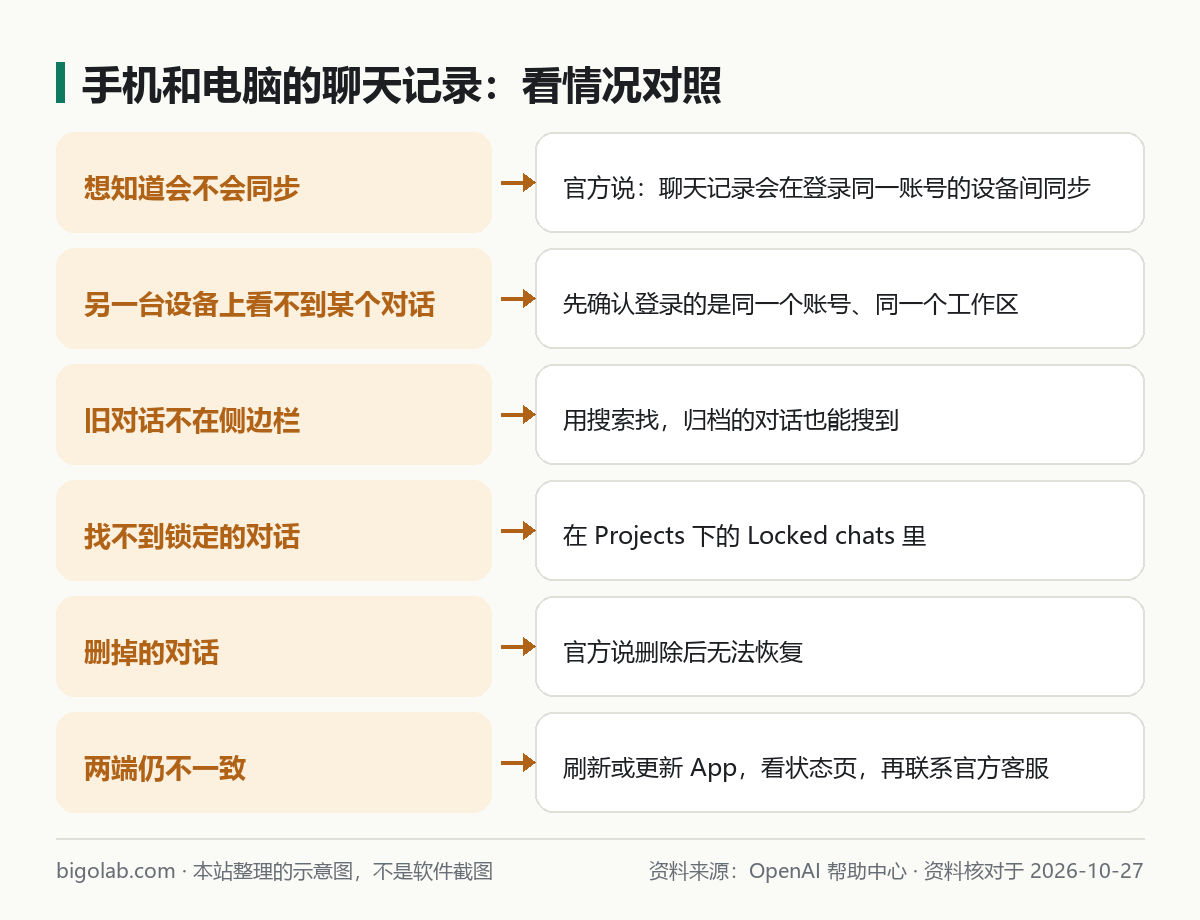Select the '找不到锁定的对话' card
Image resolution: width=1200 pixels, height=920 pixels.
tap(274, 531)
